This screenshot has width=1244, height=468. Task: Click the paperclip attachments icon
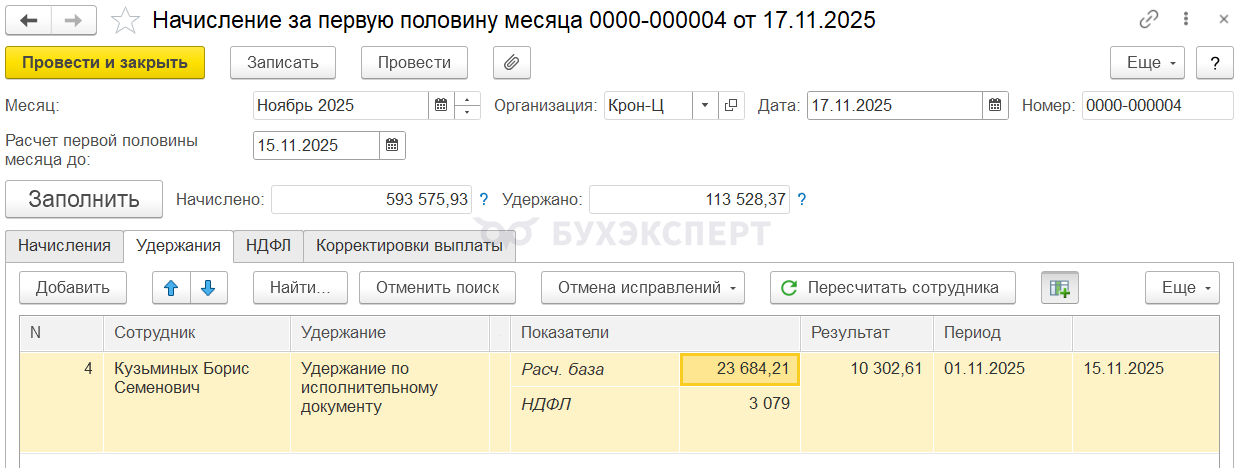point(511,62)
